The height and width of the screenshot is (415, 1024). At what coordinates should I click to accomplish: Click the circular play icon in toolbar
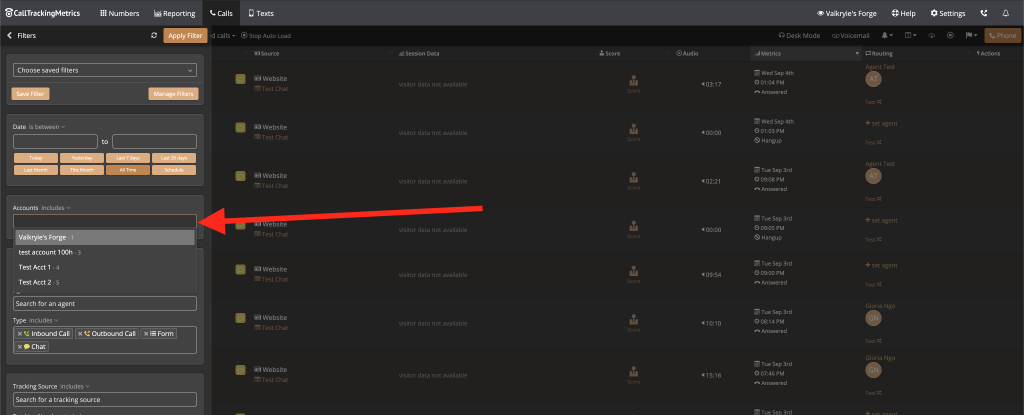pos(950,35)
